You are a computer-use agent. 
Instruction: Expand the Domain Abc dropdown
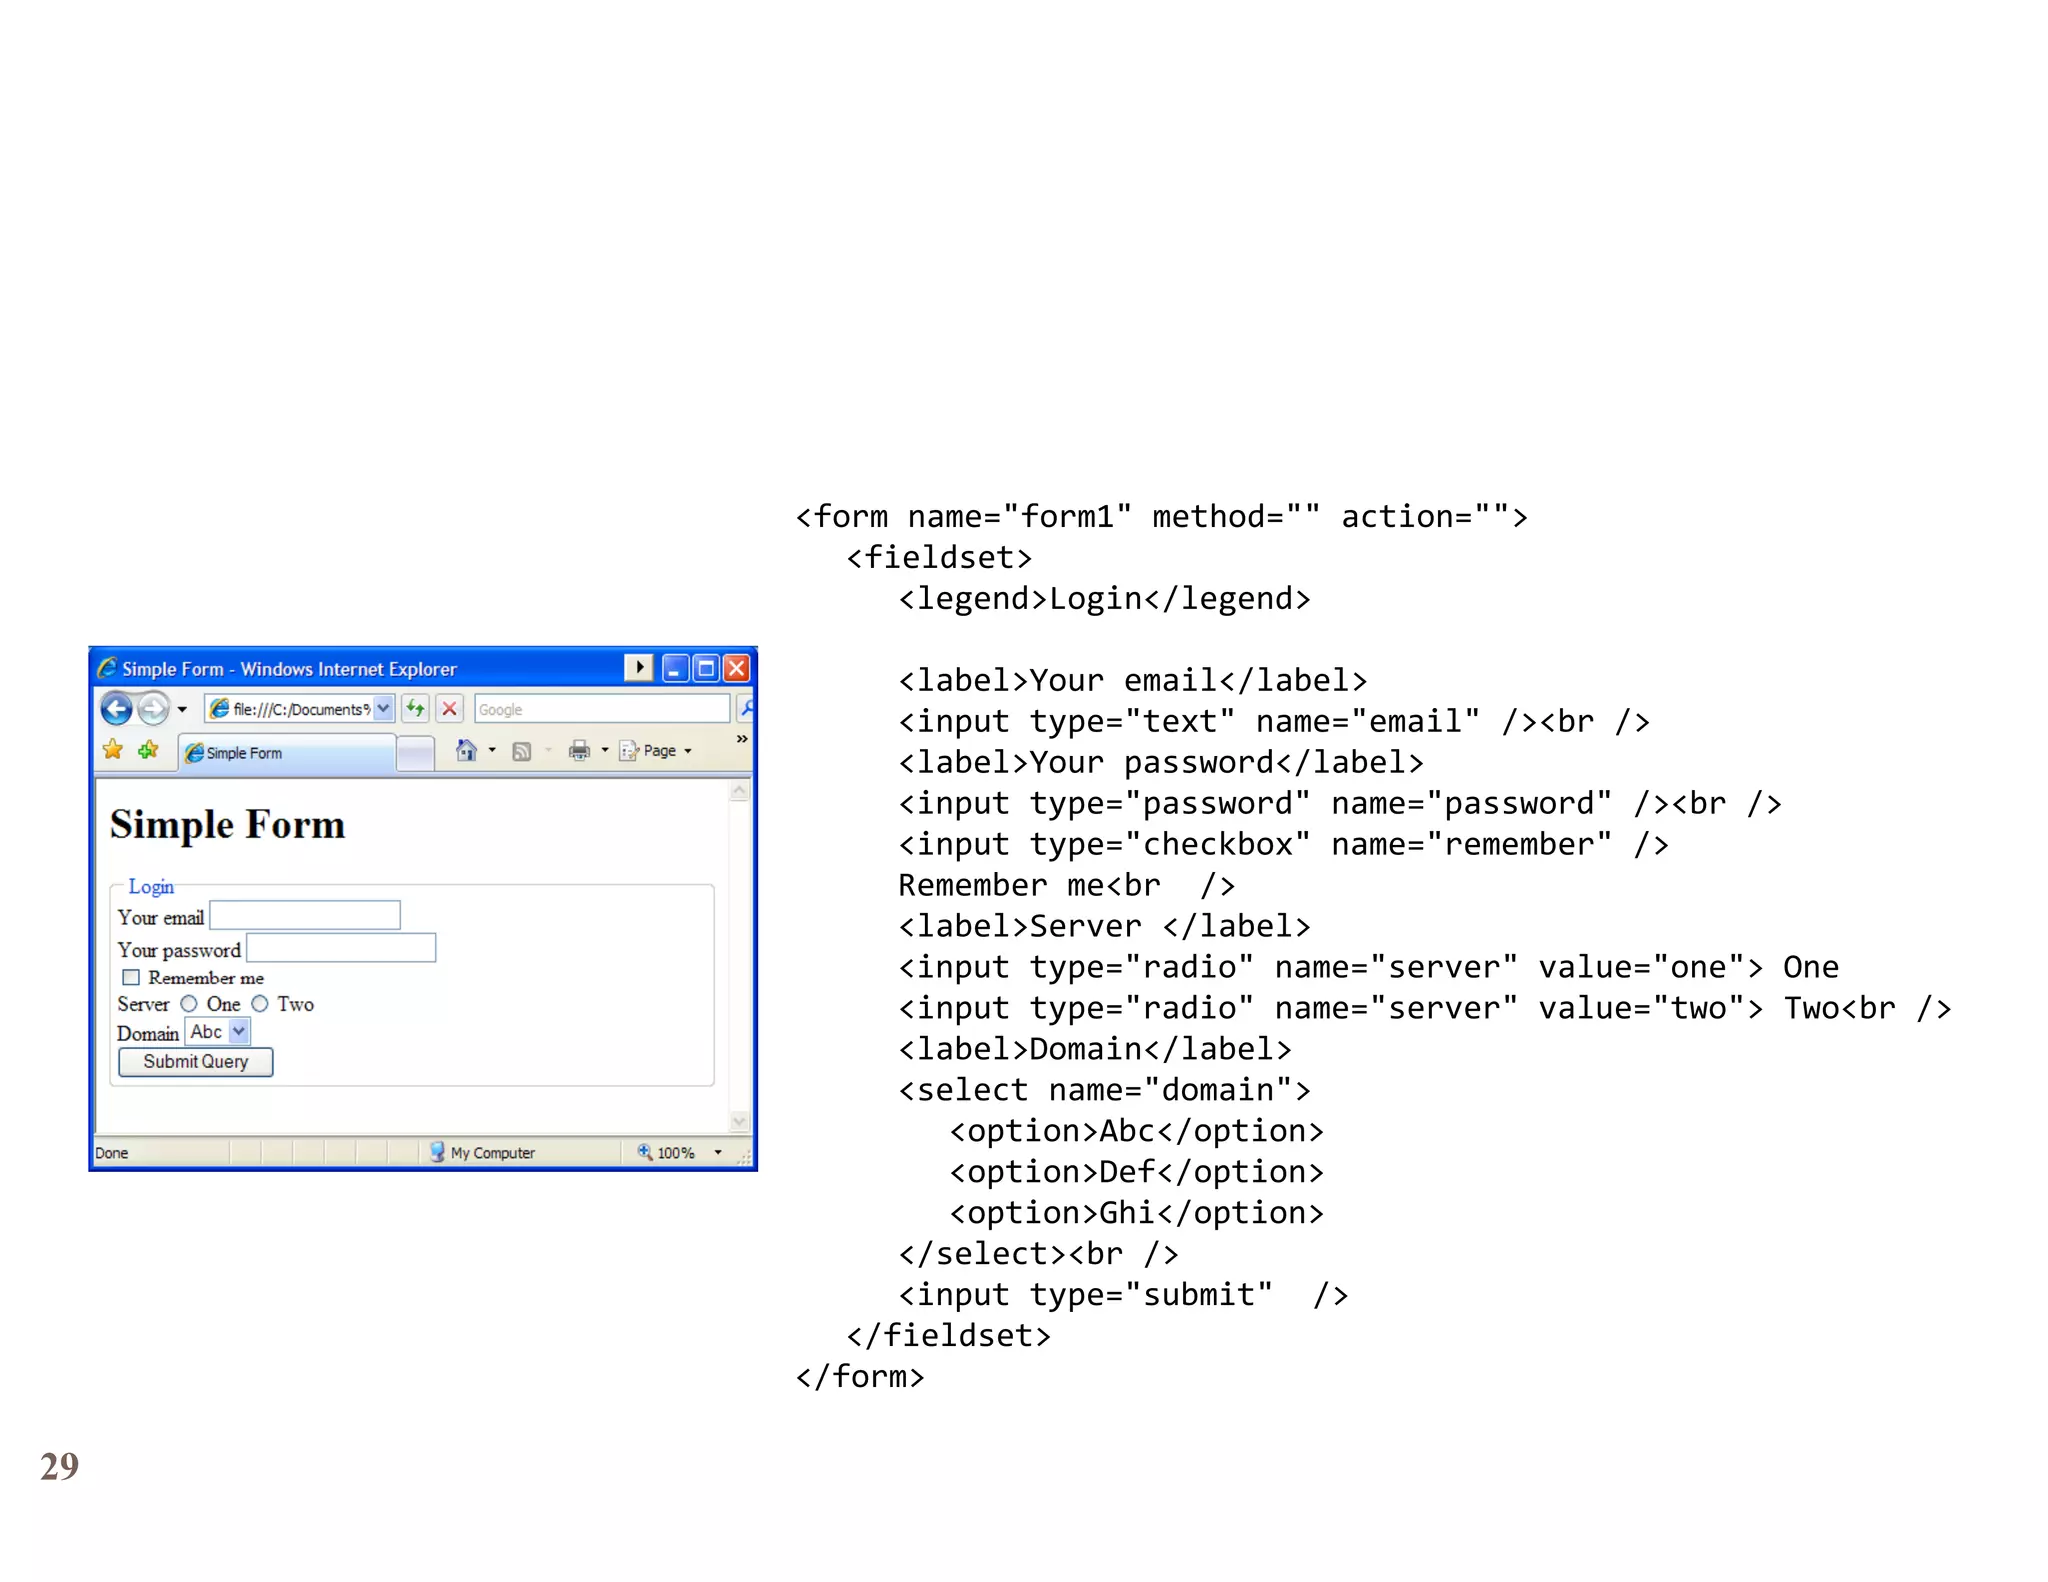(239, 1031)
